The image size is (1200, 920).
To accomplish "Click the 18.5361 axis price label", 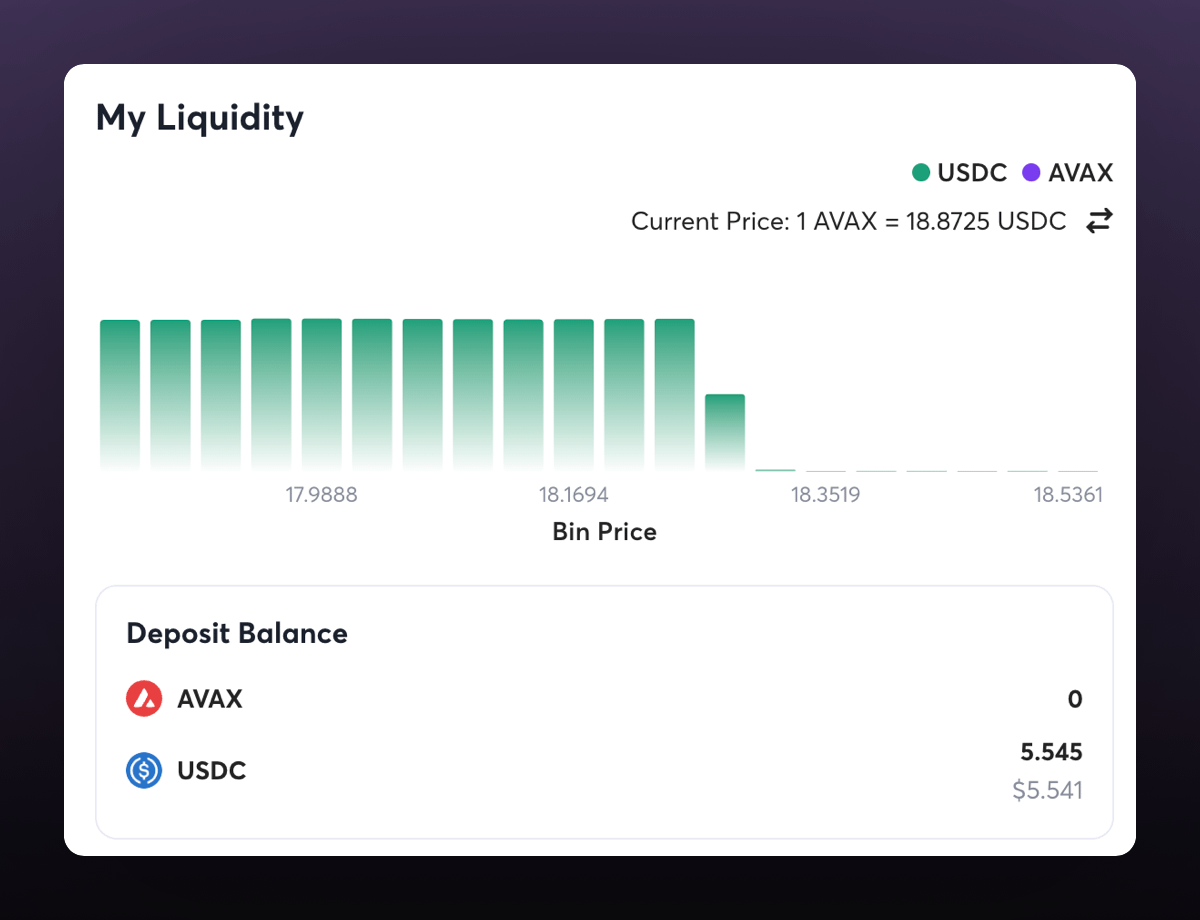I will click(x=1068, y=495).
